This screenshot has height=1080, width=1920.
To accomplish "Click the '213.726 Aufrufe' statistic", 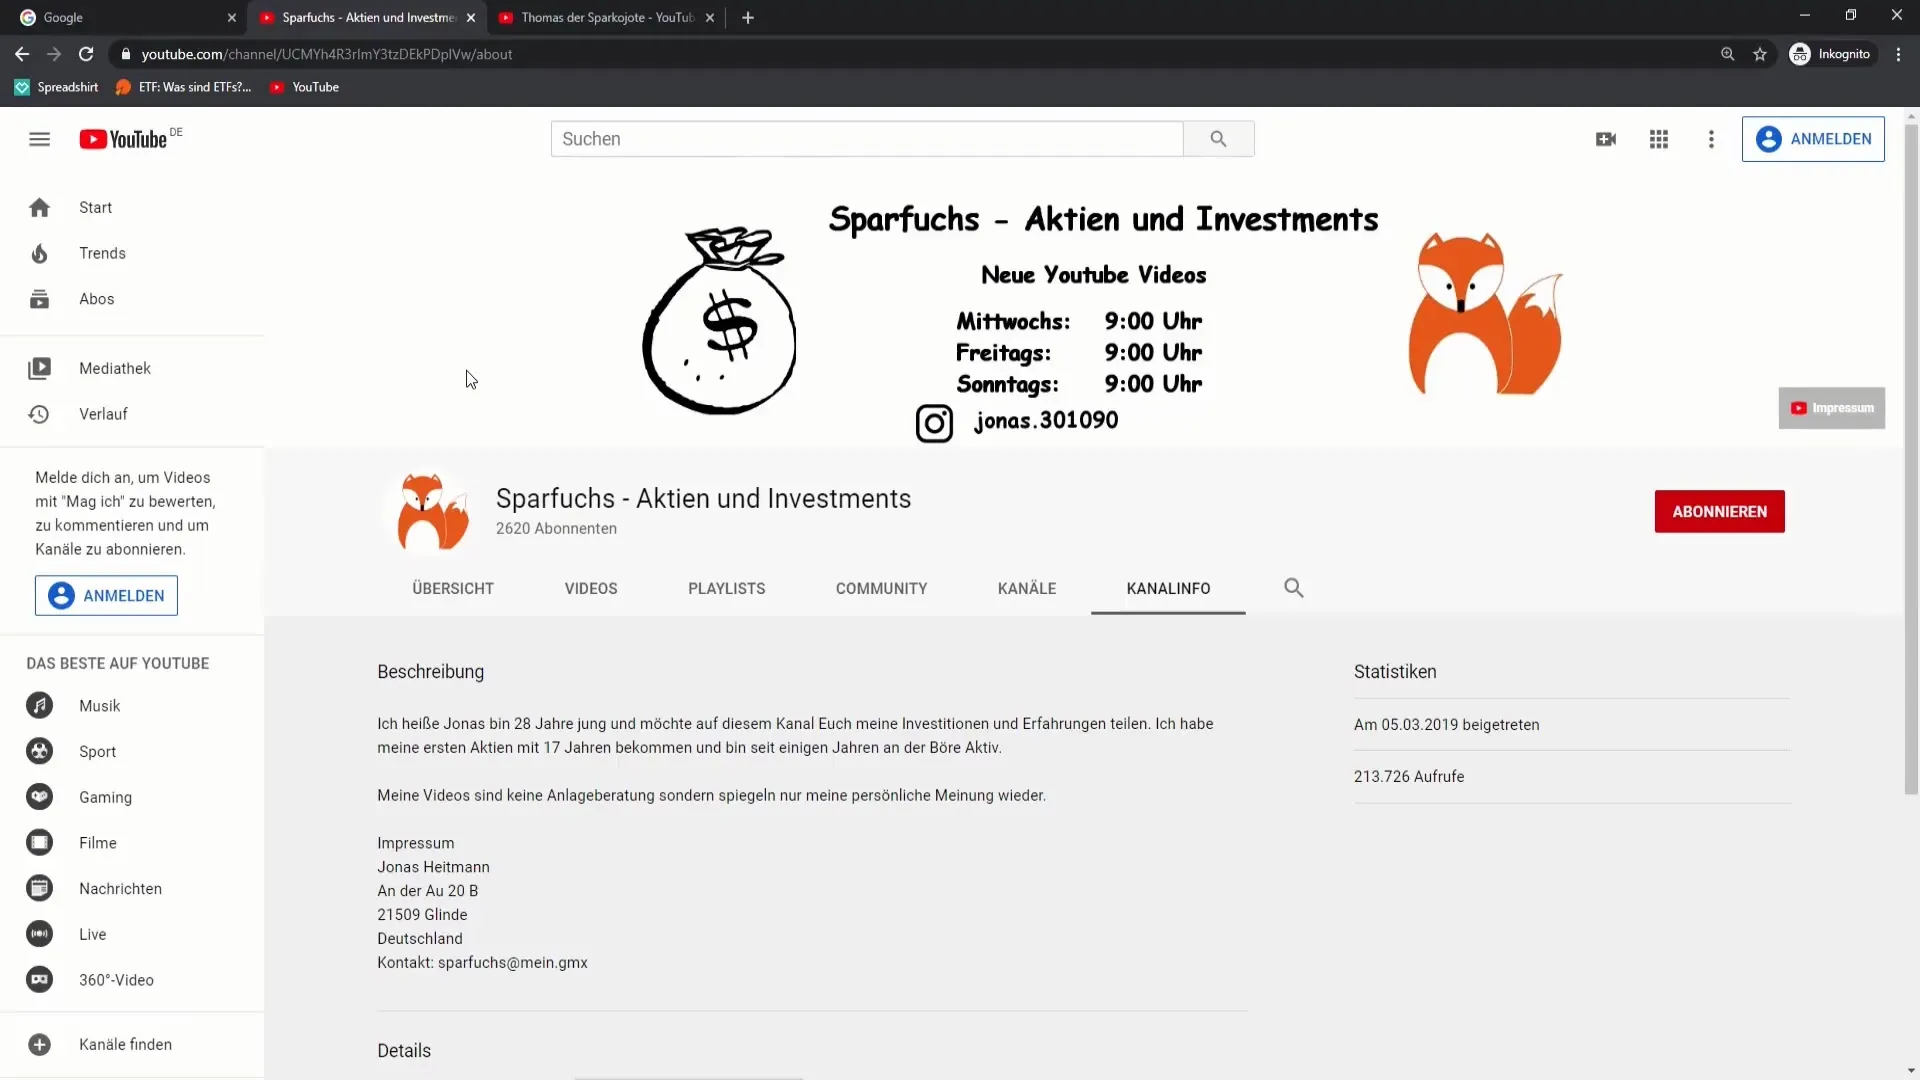I will pos(1409,777).
